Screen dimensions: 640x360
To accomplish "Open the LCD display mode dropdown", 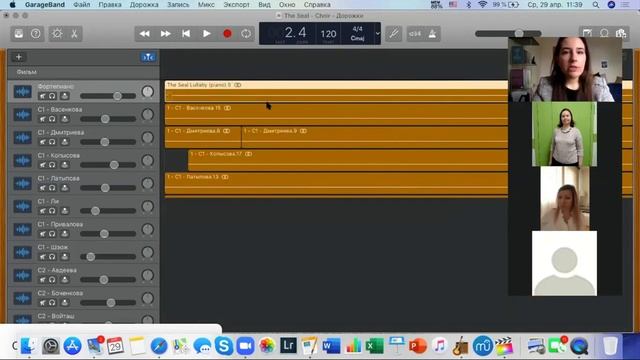I will (x=378, y=33).
